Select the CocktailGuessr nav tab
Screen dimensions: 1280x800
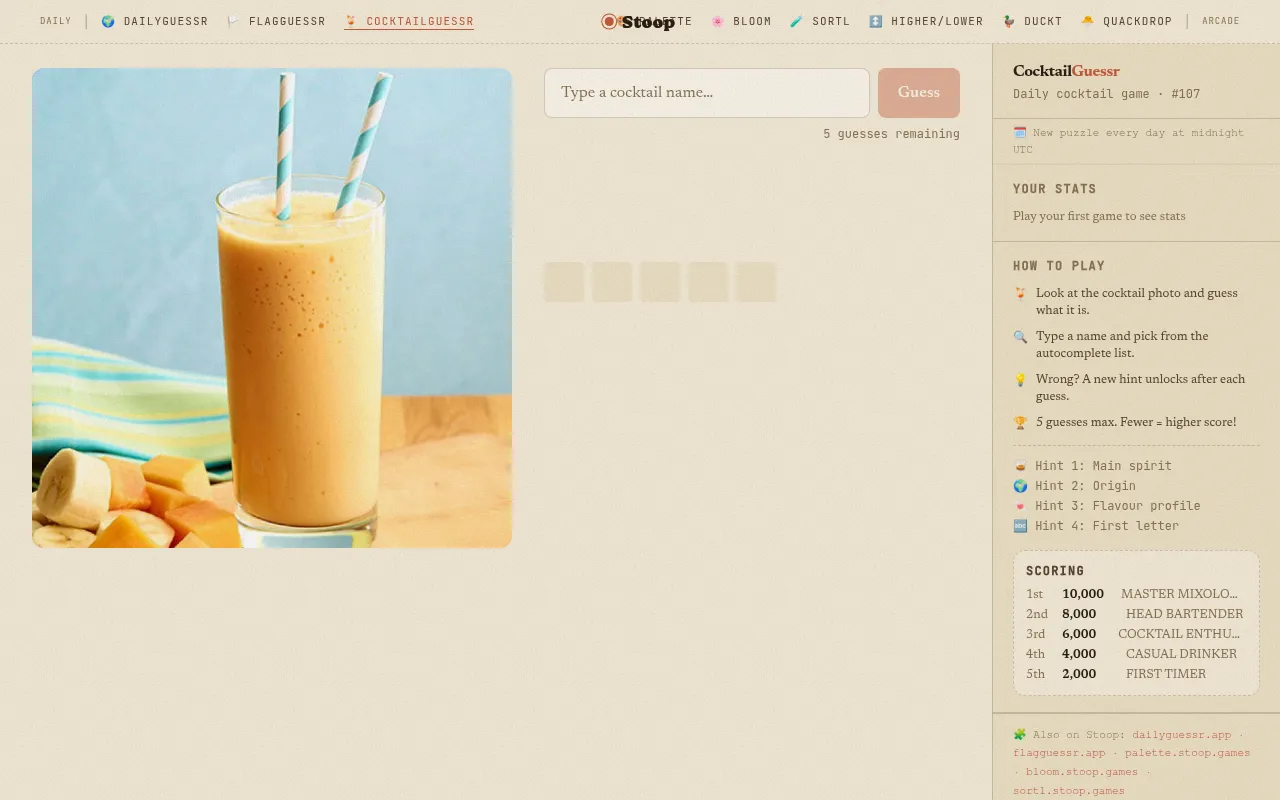(409, 21)
